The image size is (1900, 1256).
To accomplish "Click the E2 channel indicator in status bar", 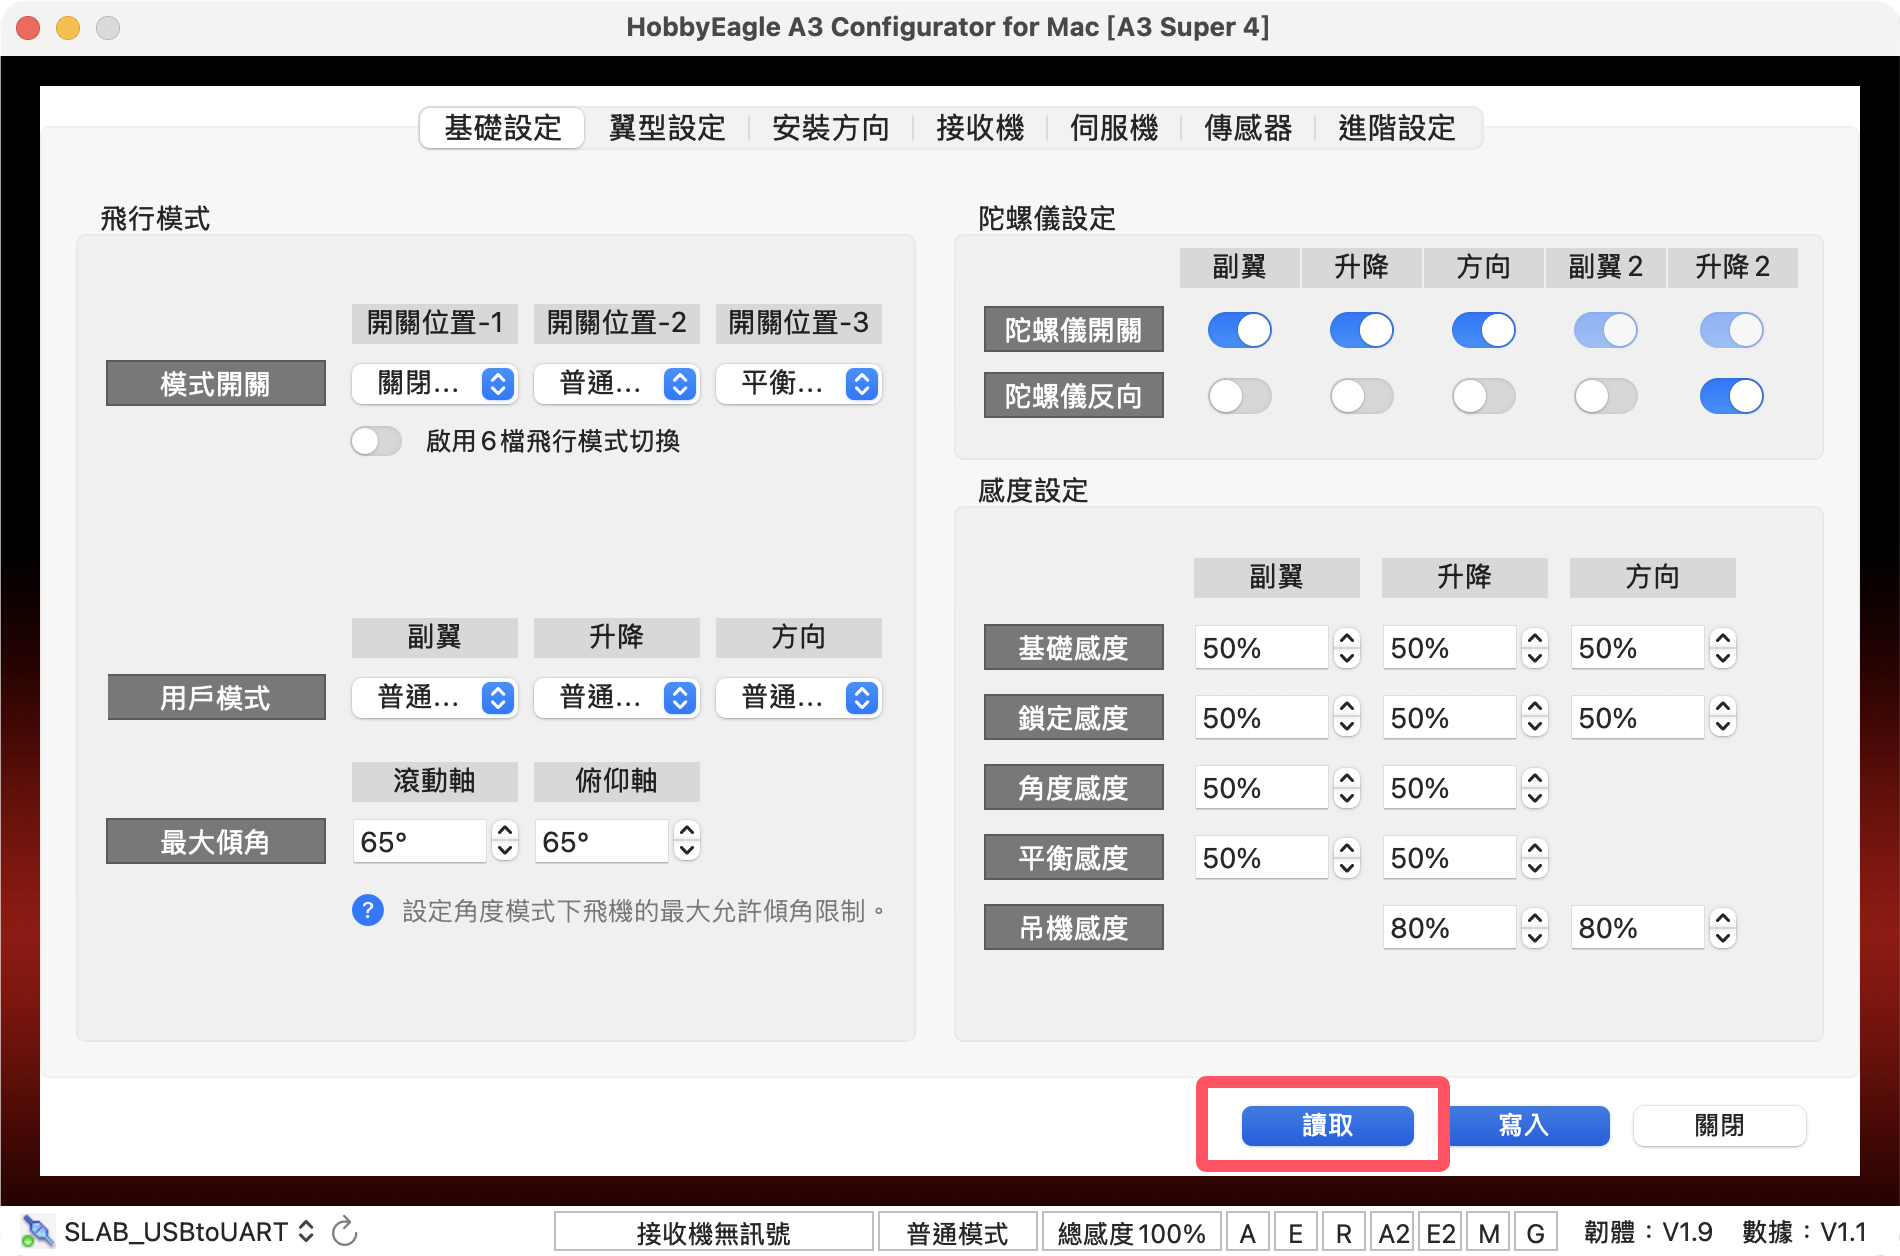I will click(x=1441, y=1233).
